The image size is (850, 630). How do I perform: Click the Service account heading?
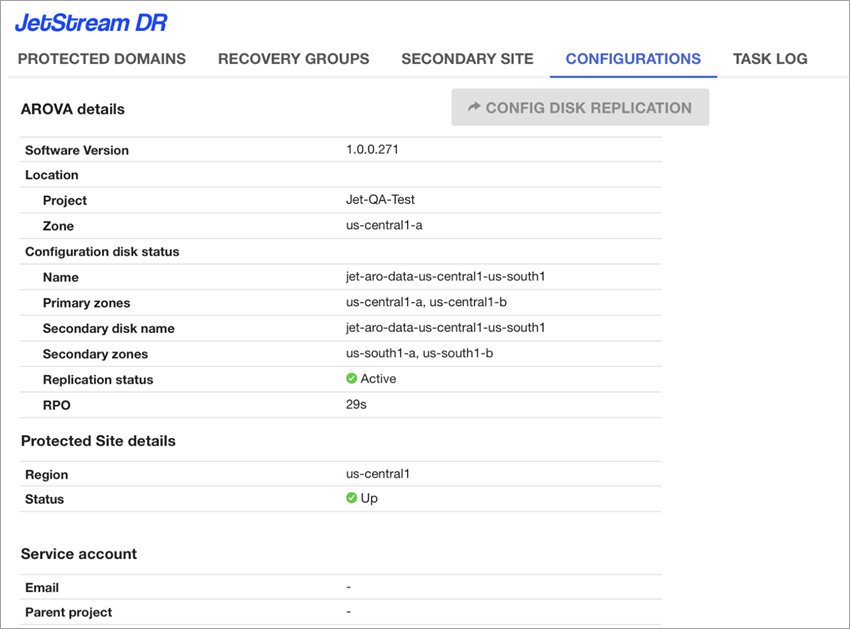coord(79,554)
